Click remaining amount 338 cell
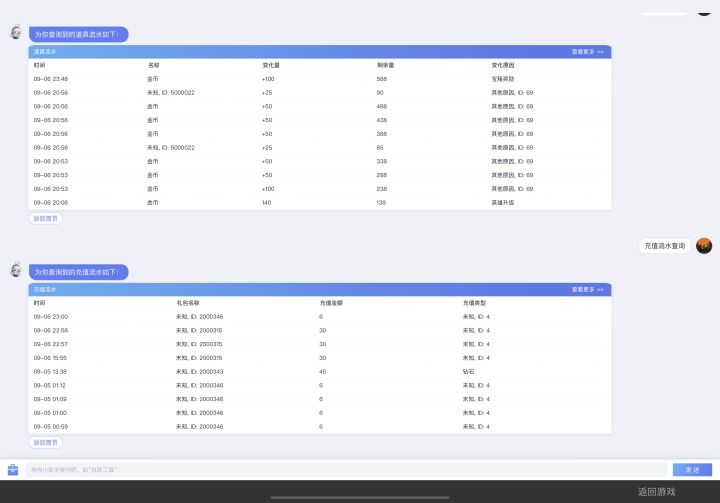This screenshot has width=720, height=503. point(382,162)
